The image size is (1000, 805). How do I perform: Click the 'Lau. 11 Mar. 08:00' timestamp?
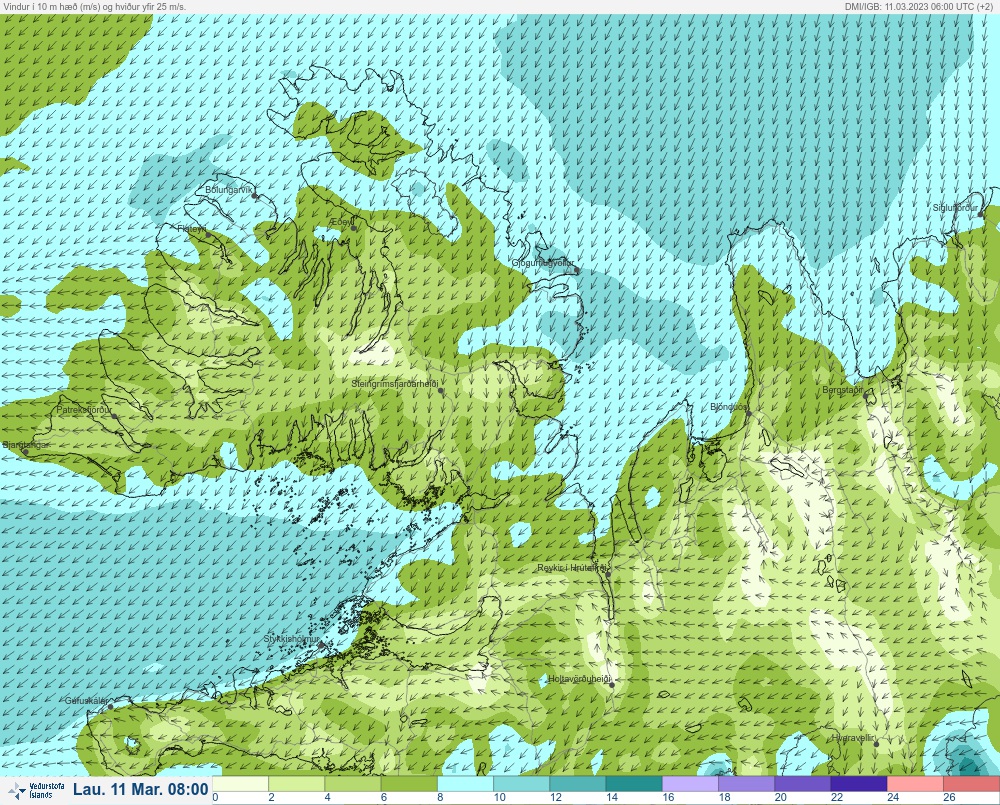[140, 790]
